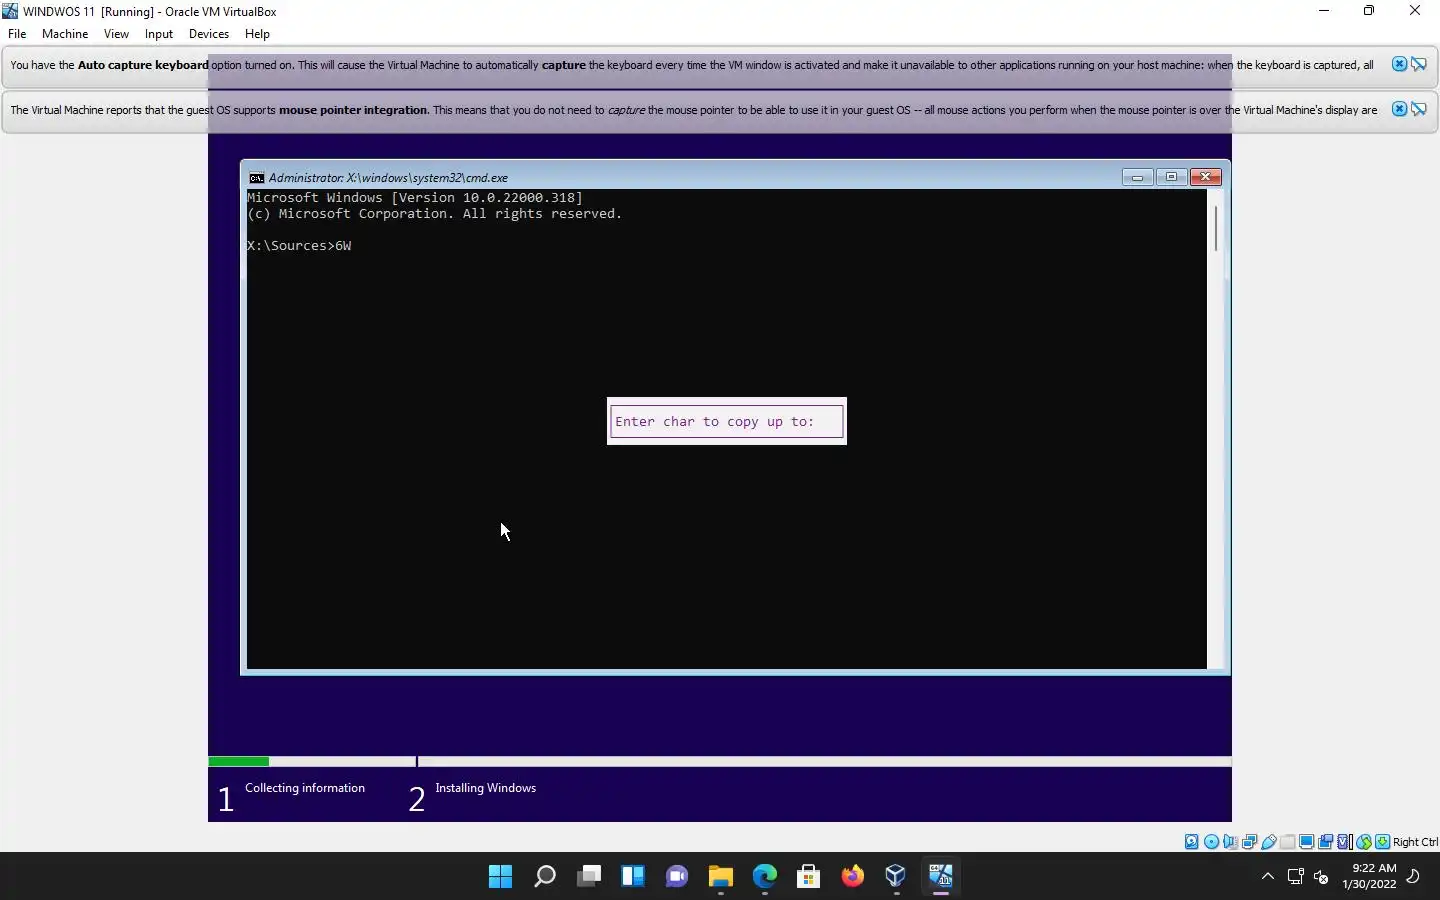The image size is (1440, 900).
Task: Click the X:\Sources>6W command line
Action: click(299, 246)
